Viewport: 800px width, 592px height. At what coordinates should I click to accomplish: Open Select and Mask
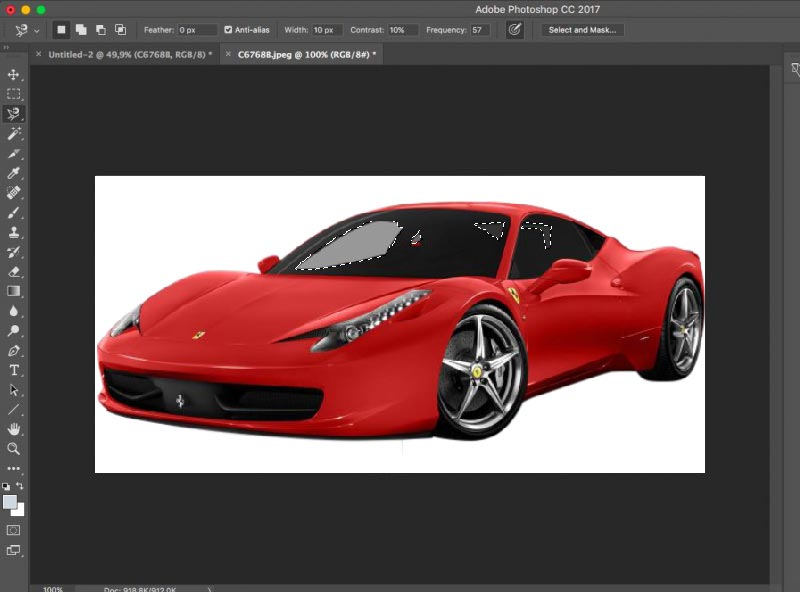click(x=582, y=30)
